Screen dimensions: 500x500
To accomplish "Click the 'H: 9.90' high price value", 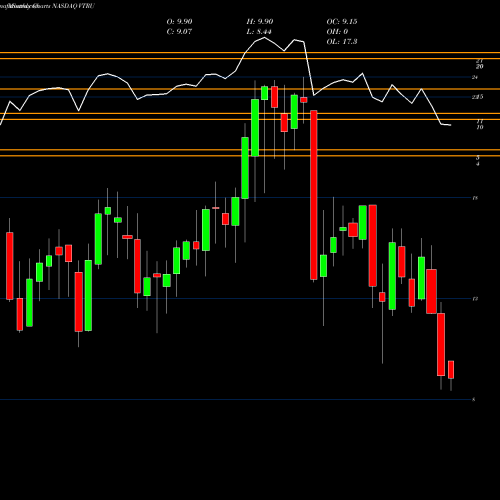I will [260, 22].
